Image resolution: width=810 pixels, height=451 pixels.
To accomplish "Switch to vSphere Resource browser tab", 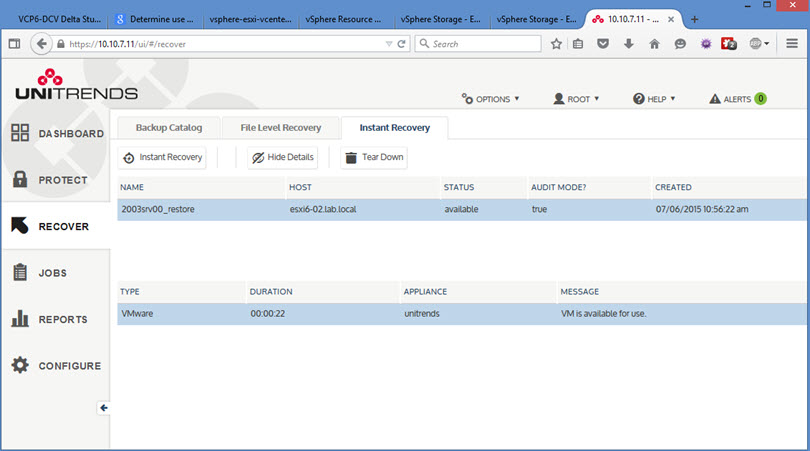I will pos(344,19).
